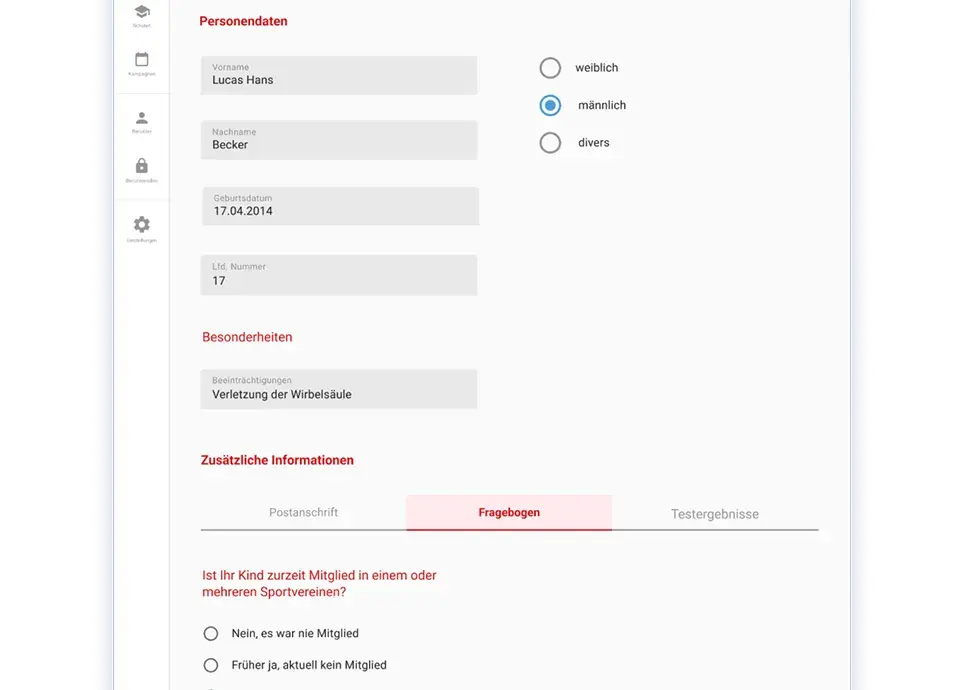Viewport: 960px width, 690px height.
Task: Select 'Nein, es war nie Mitglied'
Action: (211, 633)
